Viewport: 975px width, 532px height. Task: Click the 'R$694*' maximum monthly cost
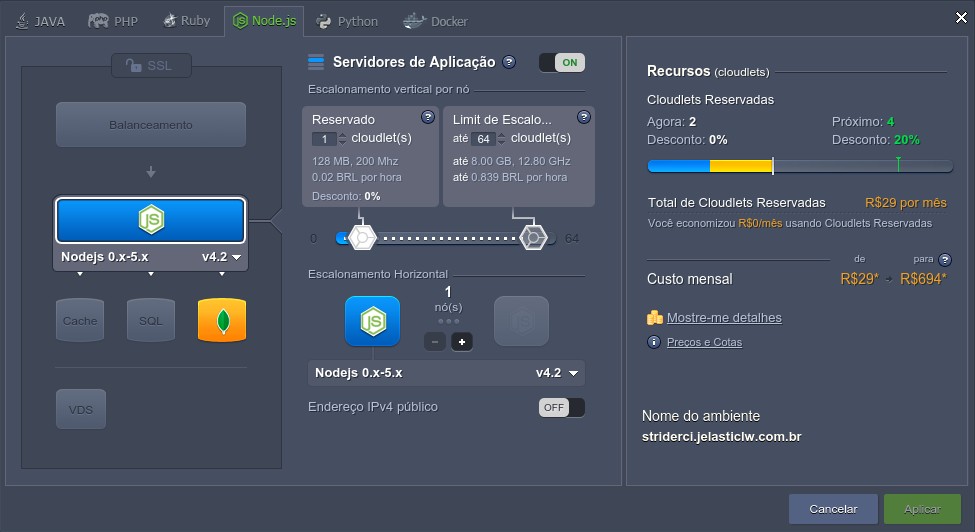[923, 279]
